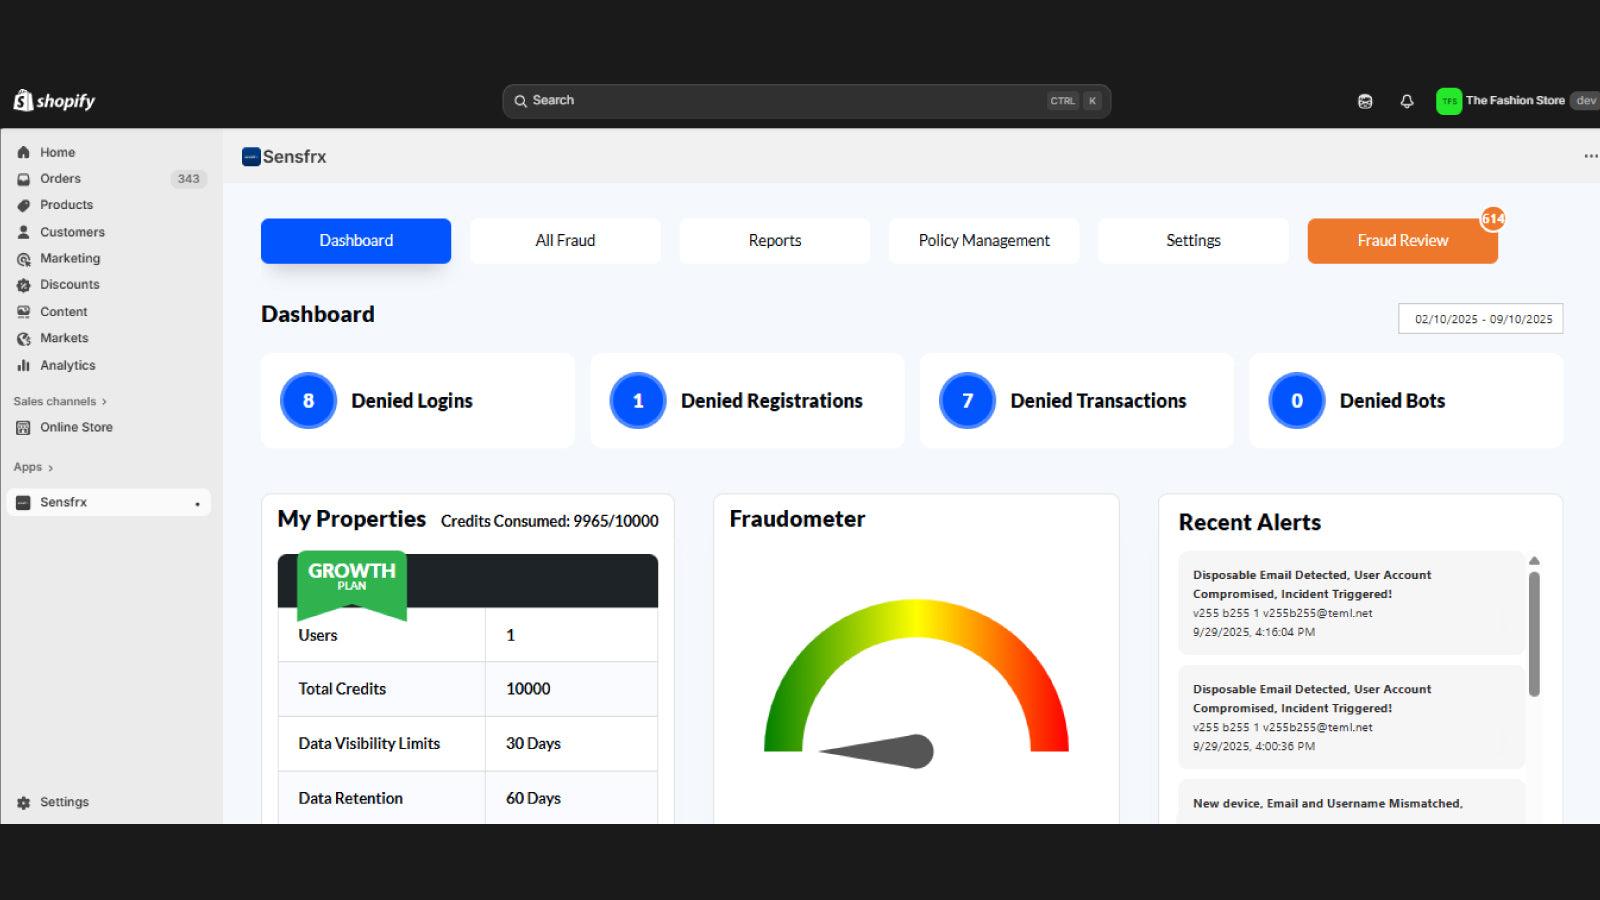Open Discounts from the sidebar

(x=69, y=284)
